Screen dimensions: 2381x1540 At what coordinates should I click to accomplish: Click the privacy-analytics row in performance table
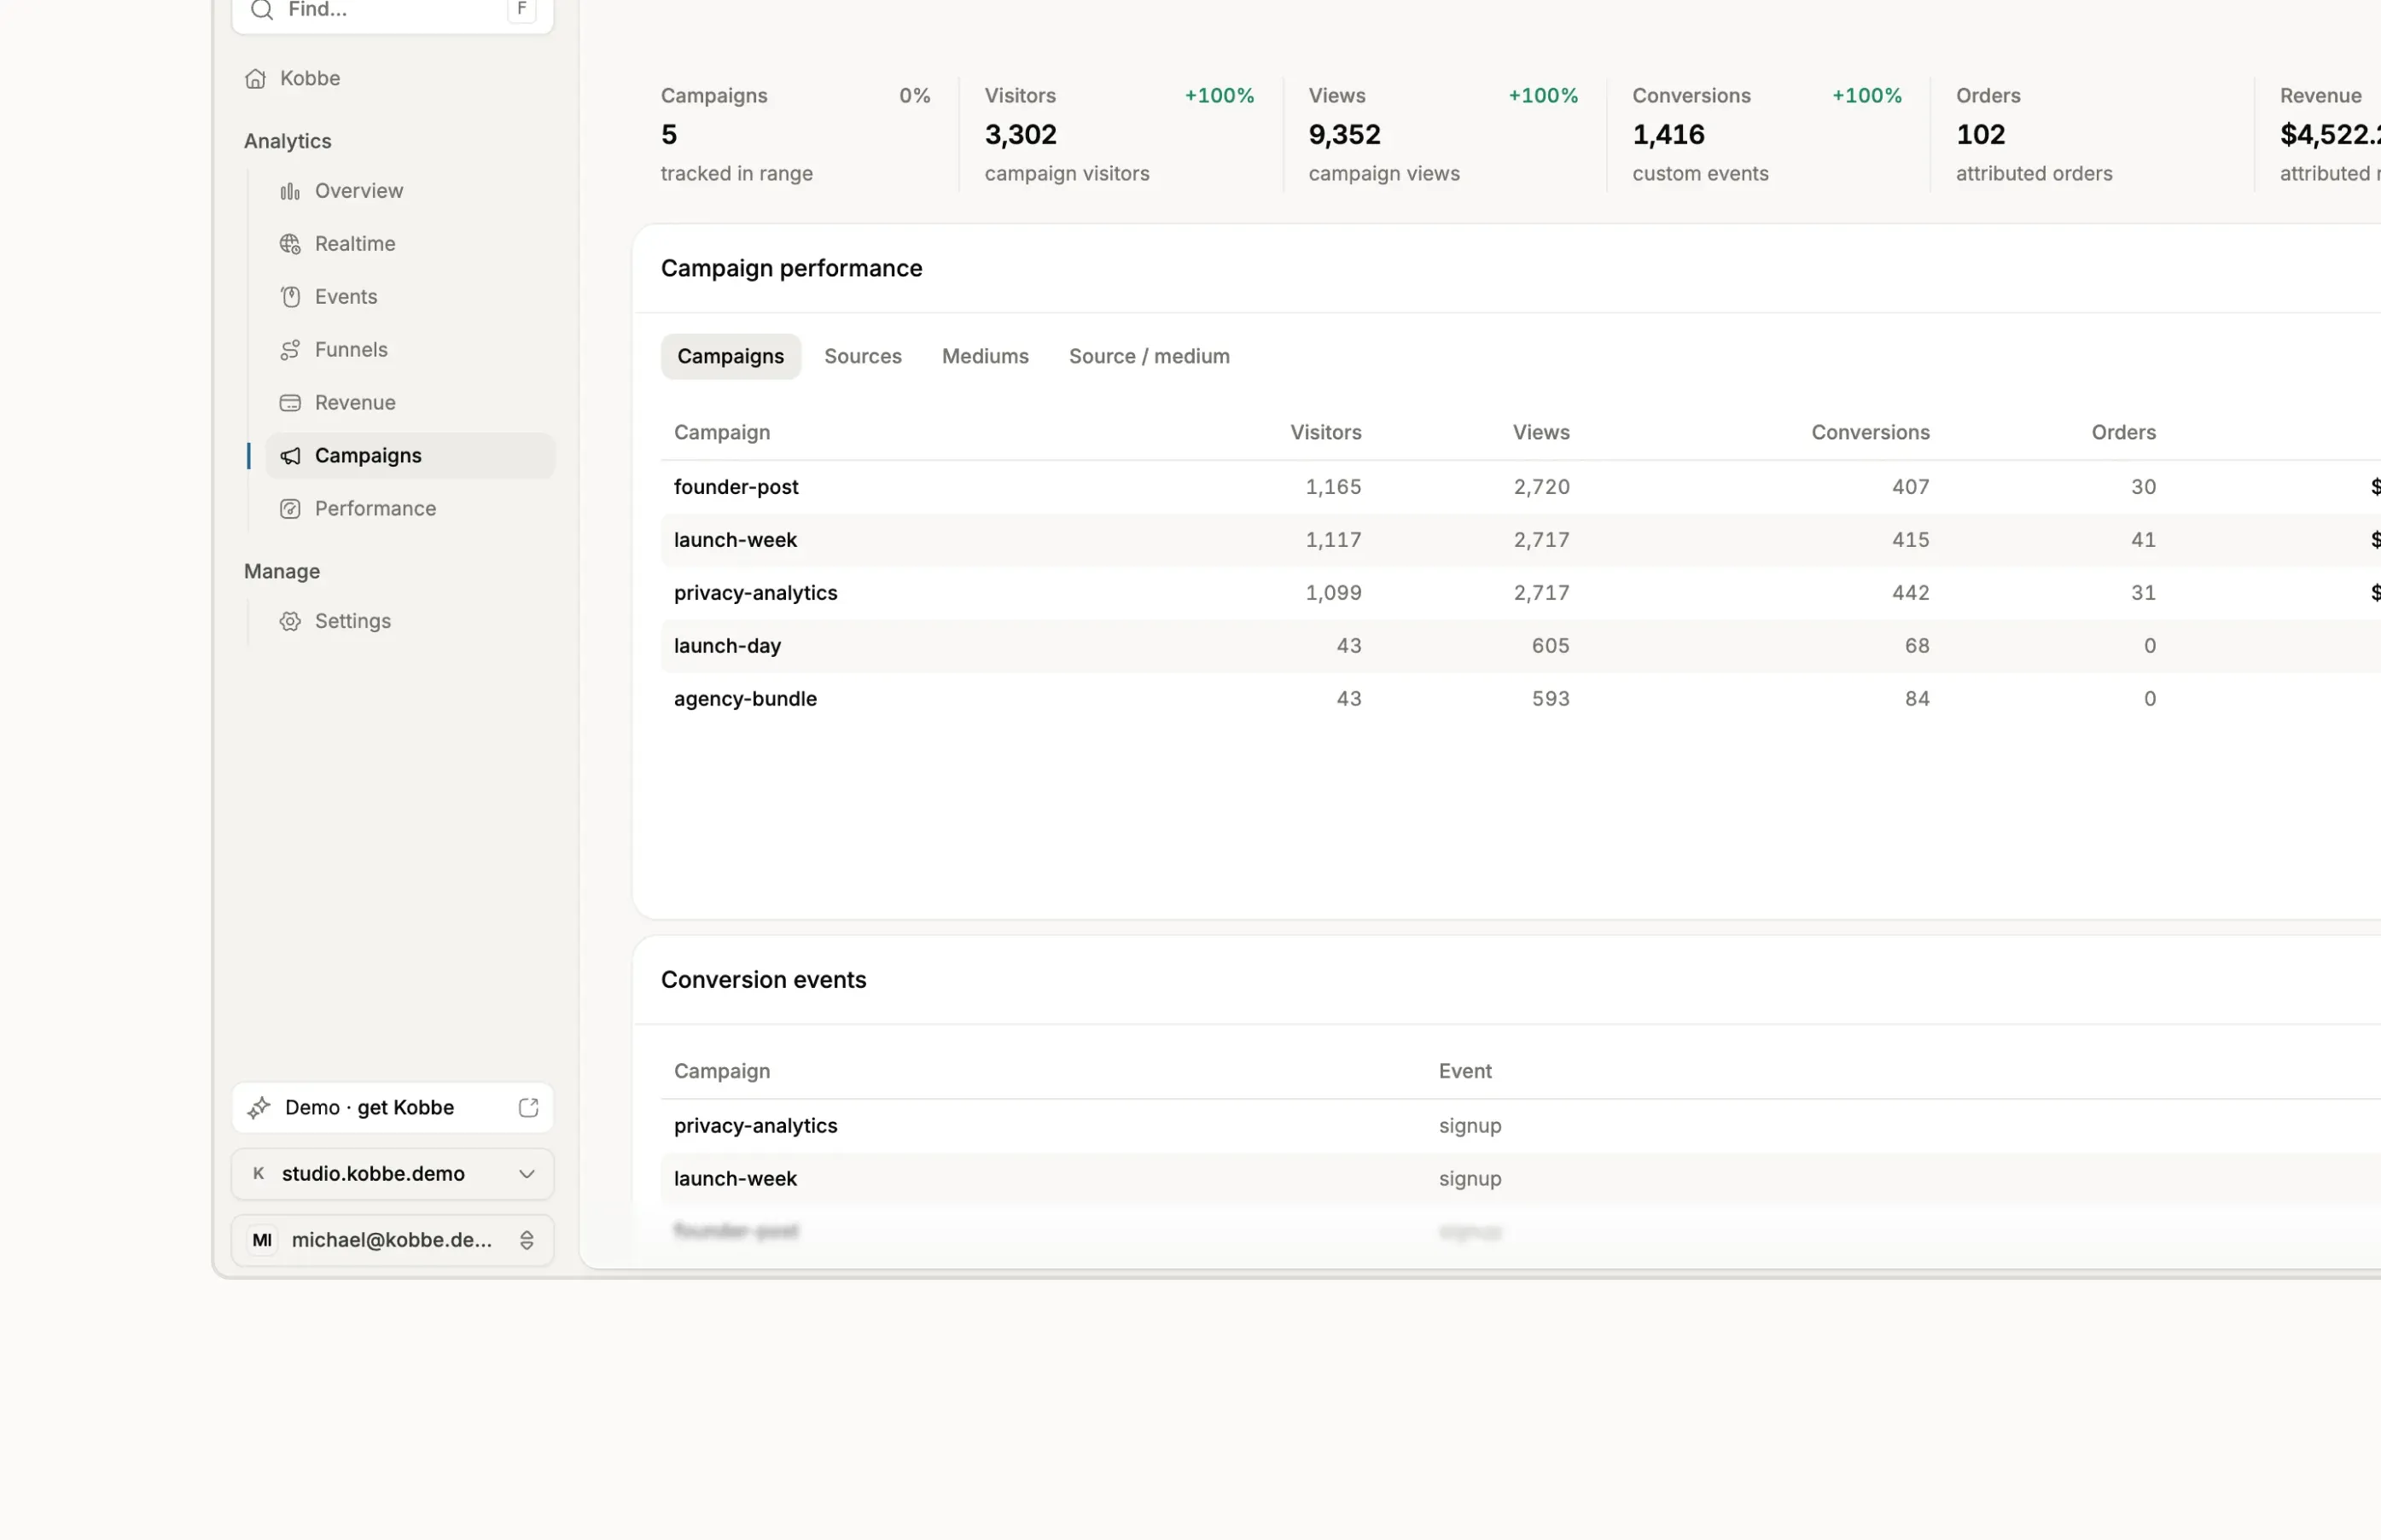pyautogui.click(x=1520, y=593)
